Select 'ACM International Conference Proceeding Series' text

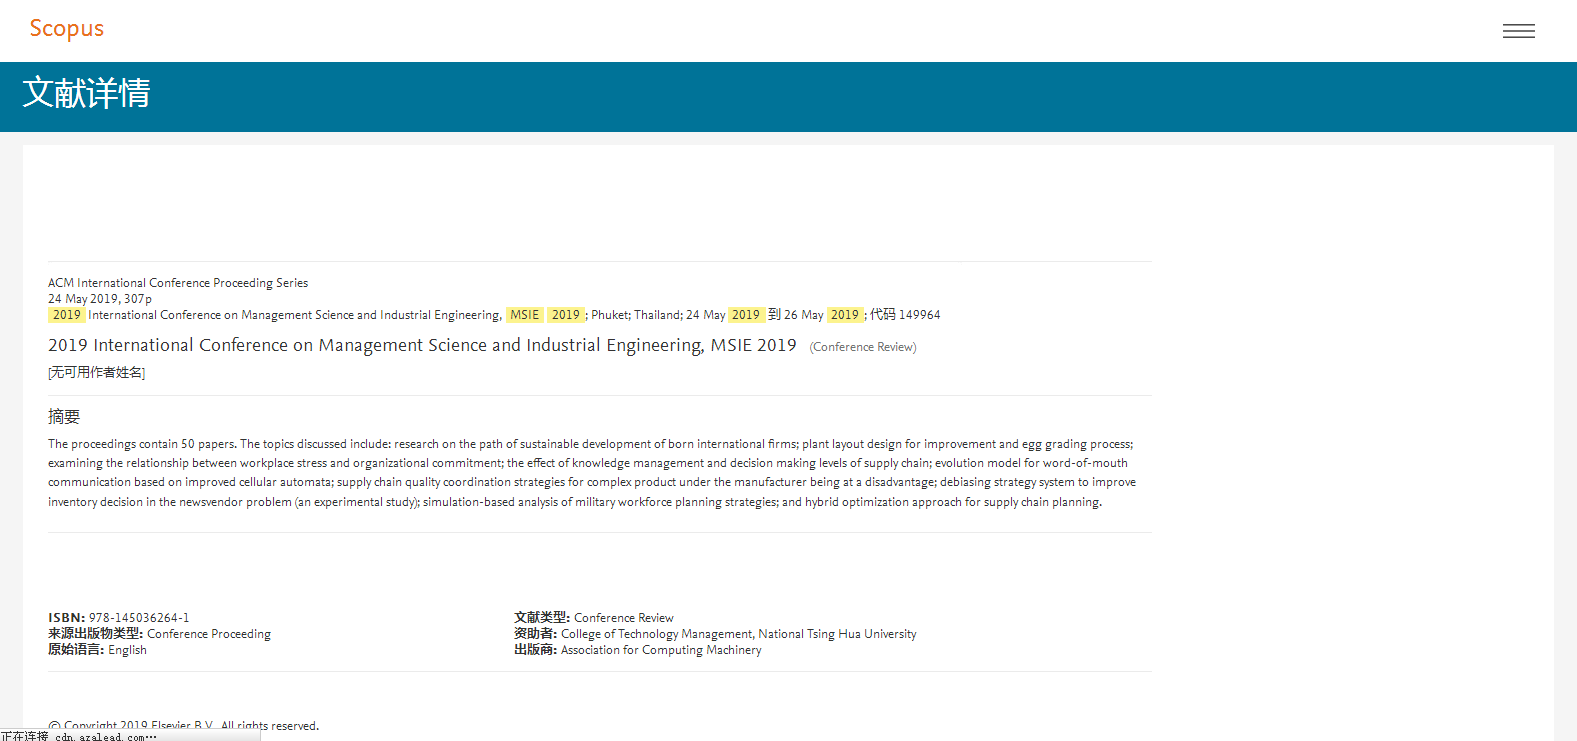click(x=178, y=283)
